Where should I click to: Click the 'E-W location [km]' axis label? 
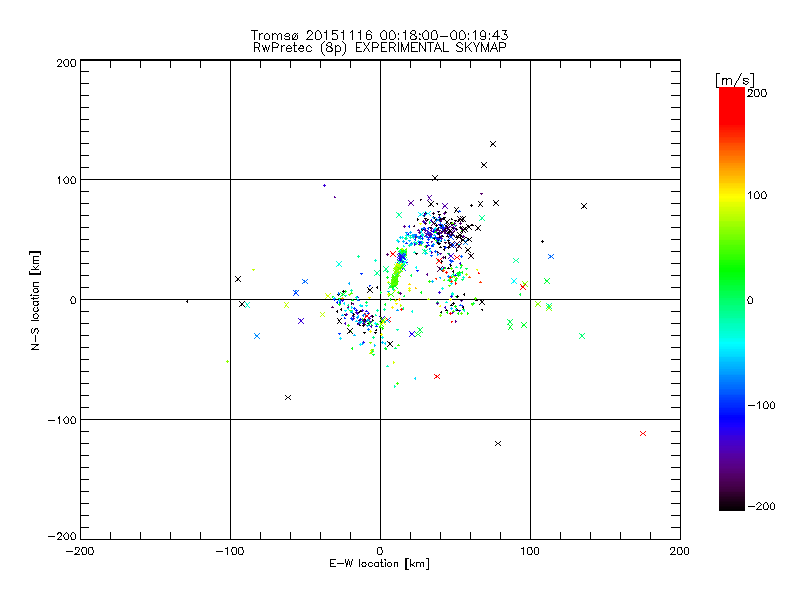pos(379,564)
